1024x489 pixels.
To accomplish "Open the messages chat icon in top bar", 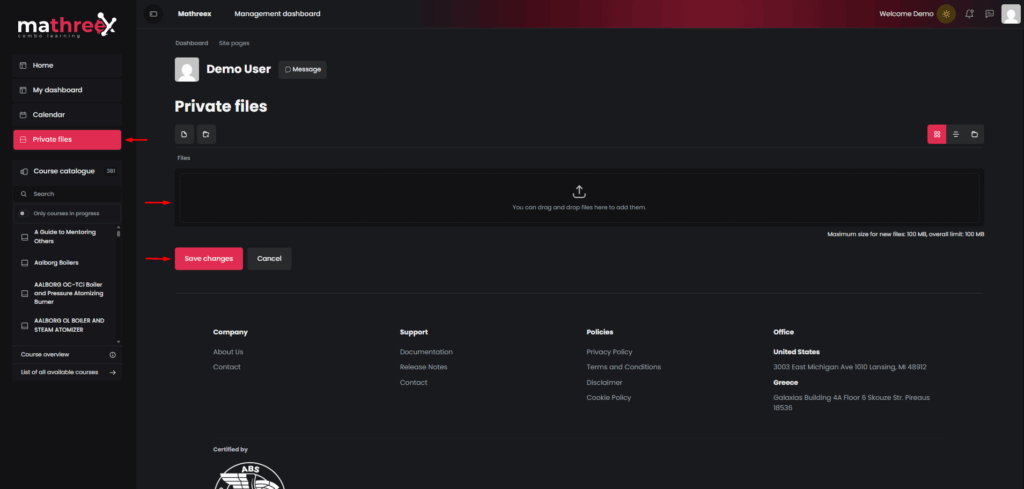I will pos(989,14).
